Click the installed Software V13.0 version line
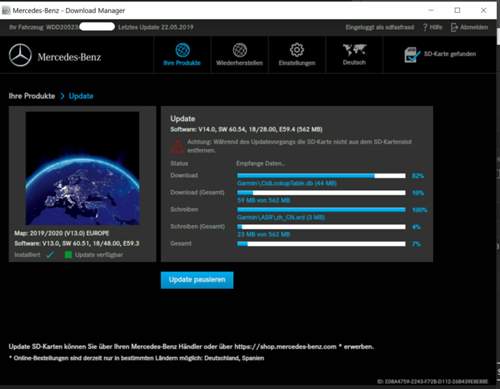The height and width of the screenshot is (389, 500). coord(77,243)
